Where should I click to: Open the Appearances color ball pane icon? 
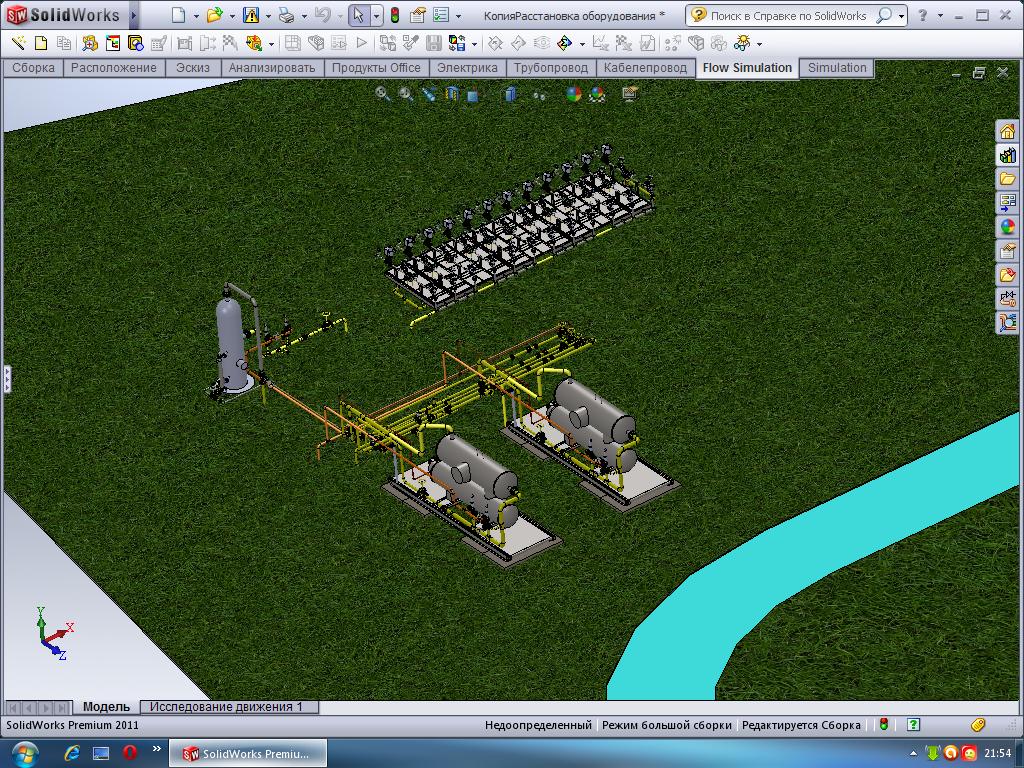1007,227
